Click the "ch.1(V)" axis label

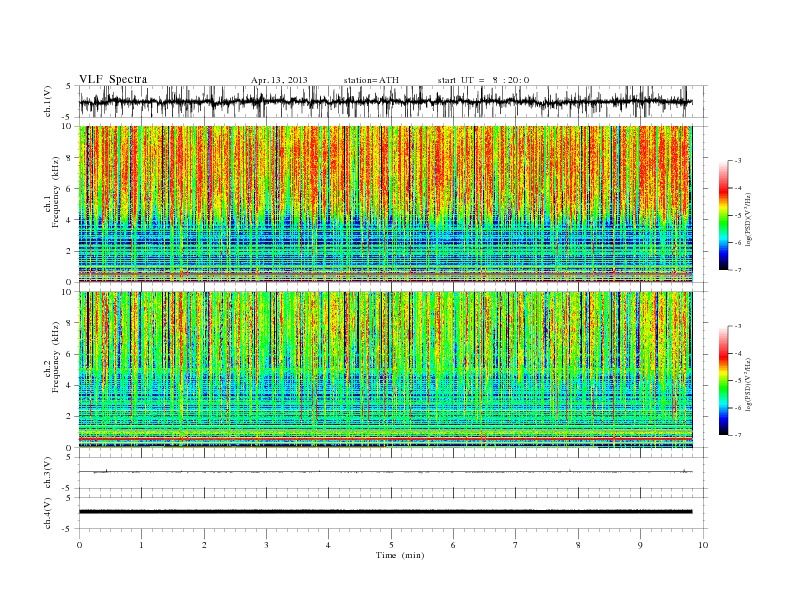point(48,102)
